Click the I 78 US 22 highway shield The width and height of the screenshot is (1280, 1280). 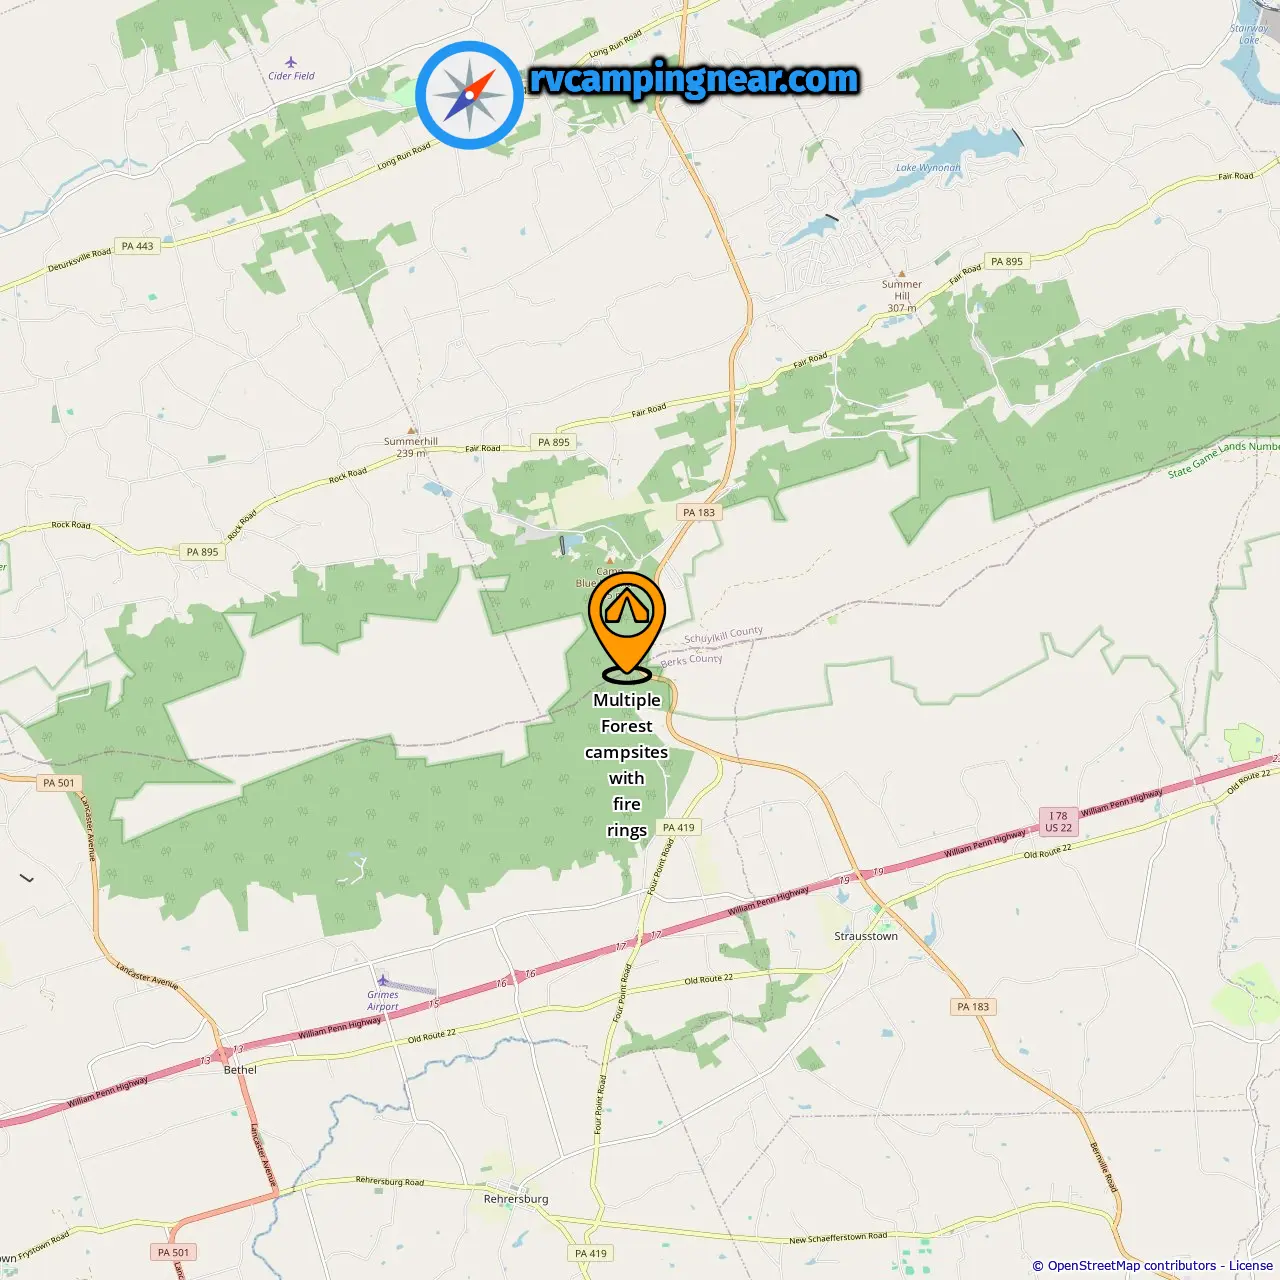click(1058, 822)
